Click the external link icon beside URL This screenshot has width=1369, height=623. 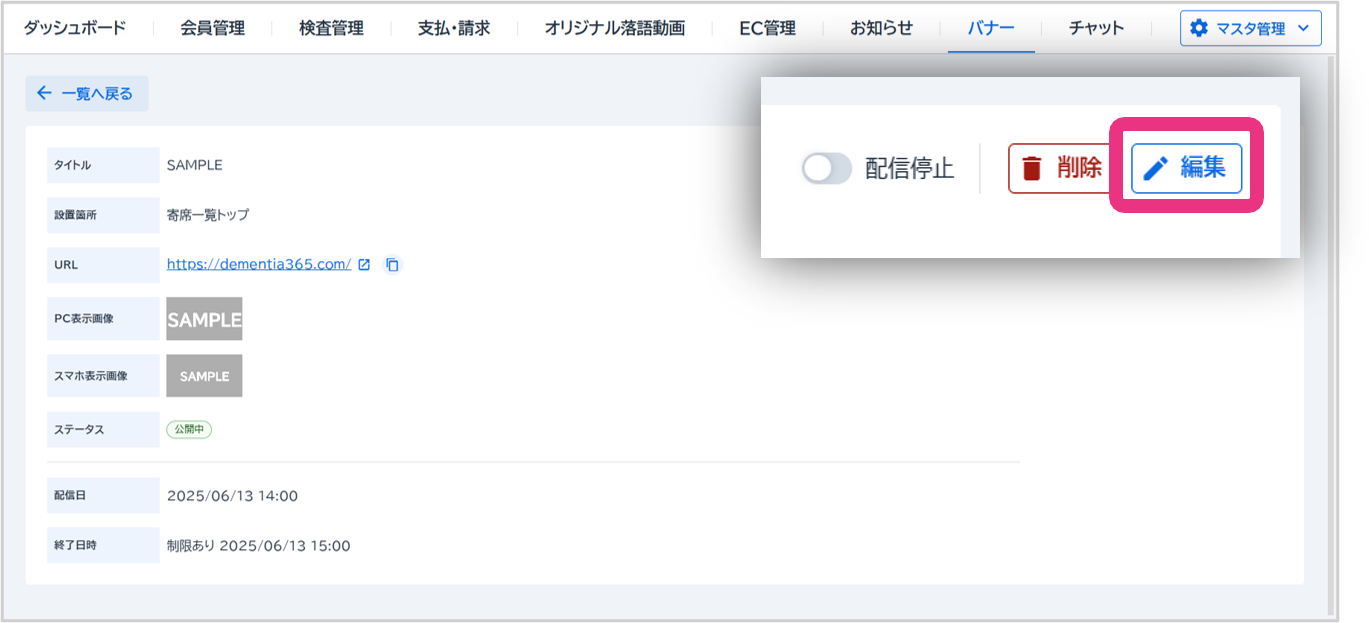(364, 265)
